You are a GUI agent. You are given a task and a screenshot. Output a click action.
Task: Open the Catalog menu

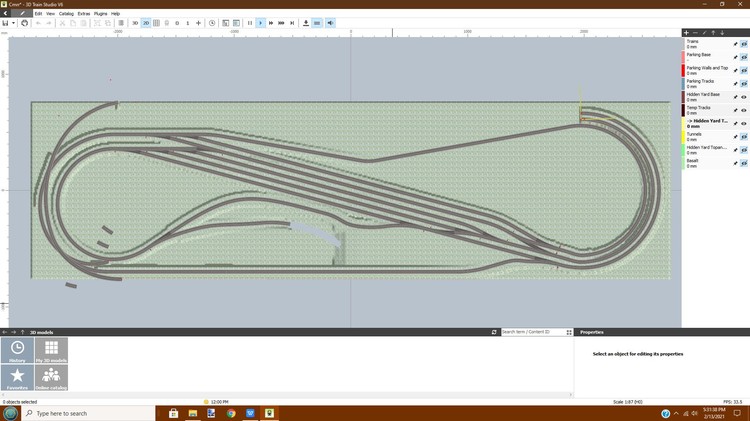(66, 13)
